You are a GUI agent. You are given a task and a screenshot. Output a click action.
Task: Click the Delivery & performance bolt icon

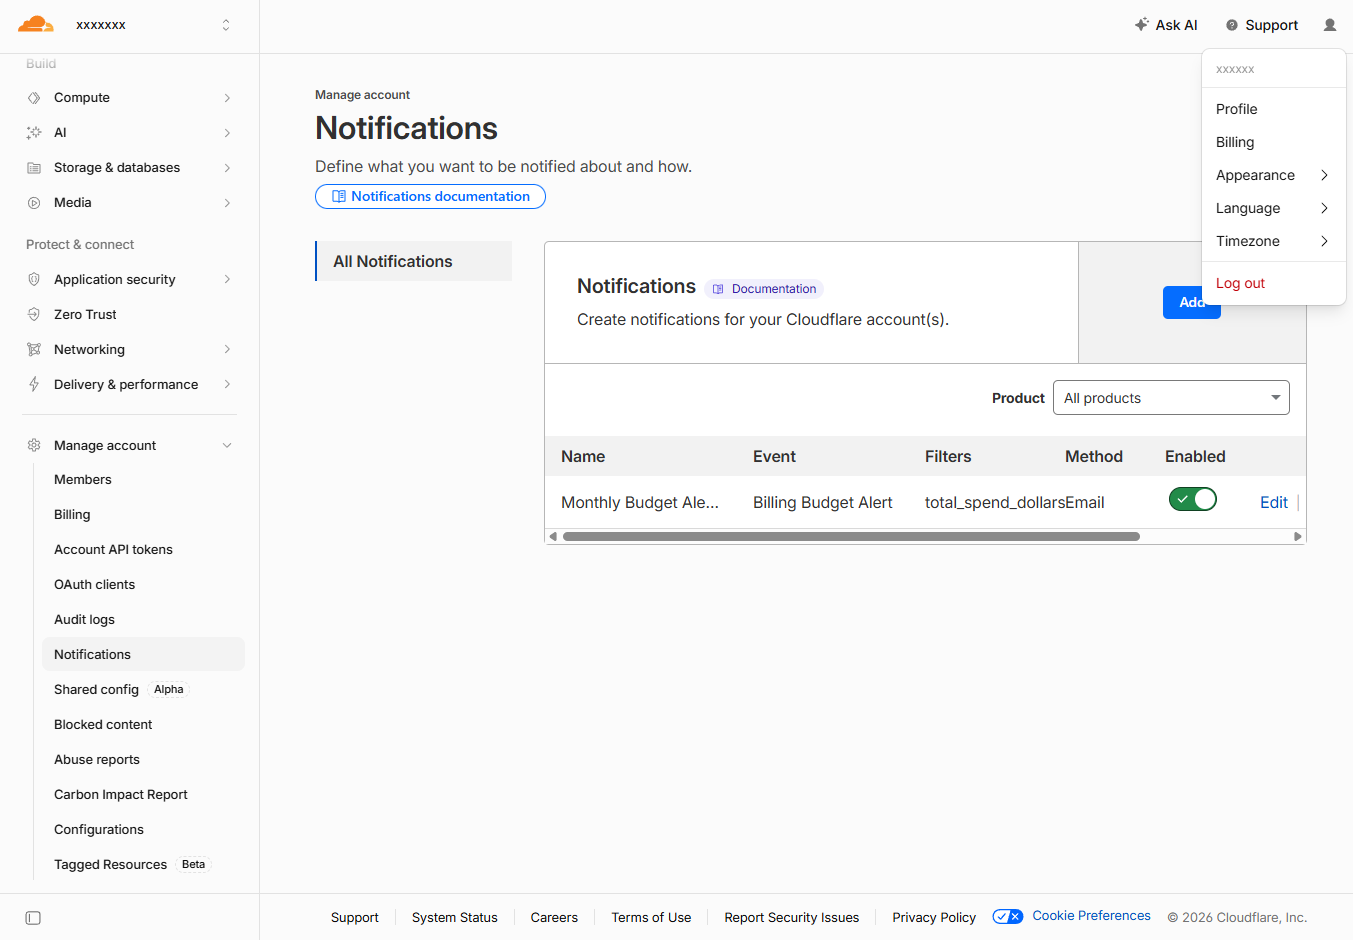tap(34, 385)
